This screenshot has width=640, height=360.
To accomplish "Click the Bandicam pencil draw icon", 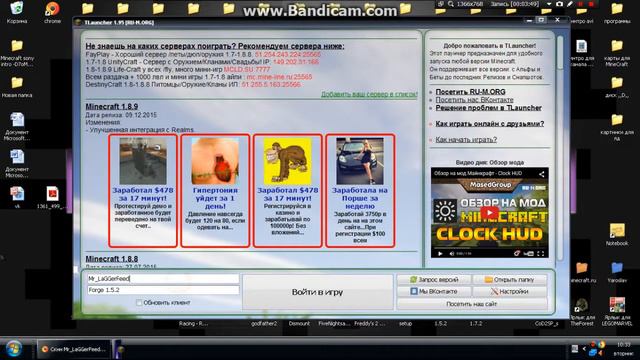I will pyautogui.click(x=570, y=4).
